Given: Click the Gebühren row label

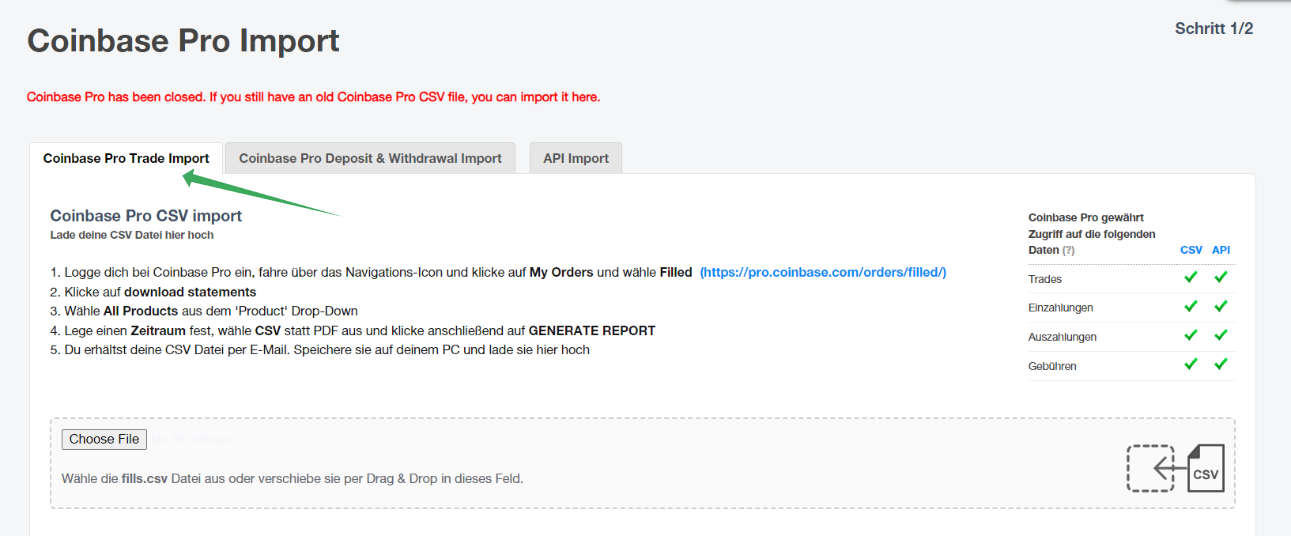Looking at the screenshot, I should click(1052, 366).
